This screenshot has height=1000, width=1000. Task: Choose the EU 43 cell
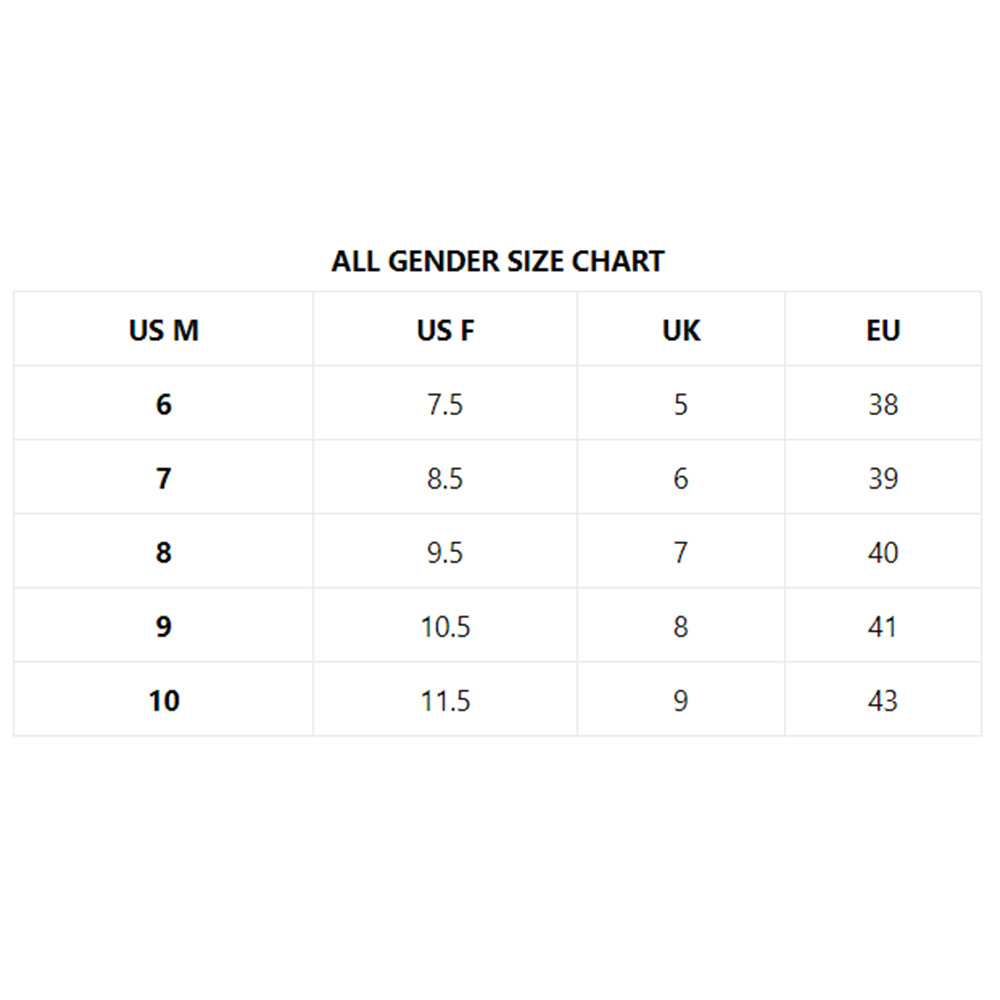pos(883,699)
